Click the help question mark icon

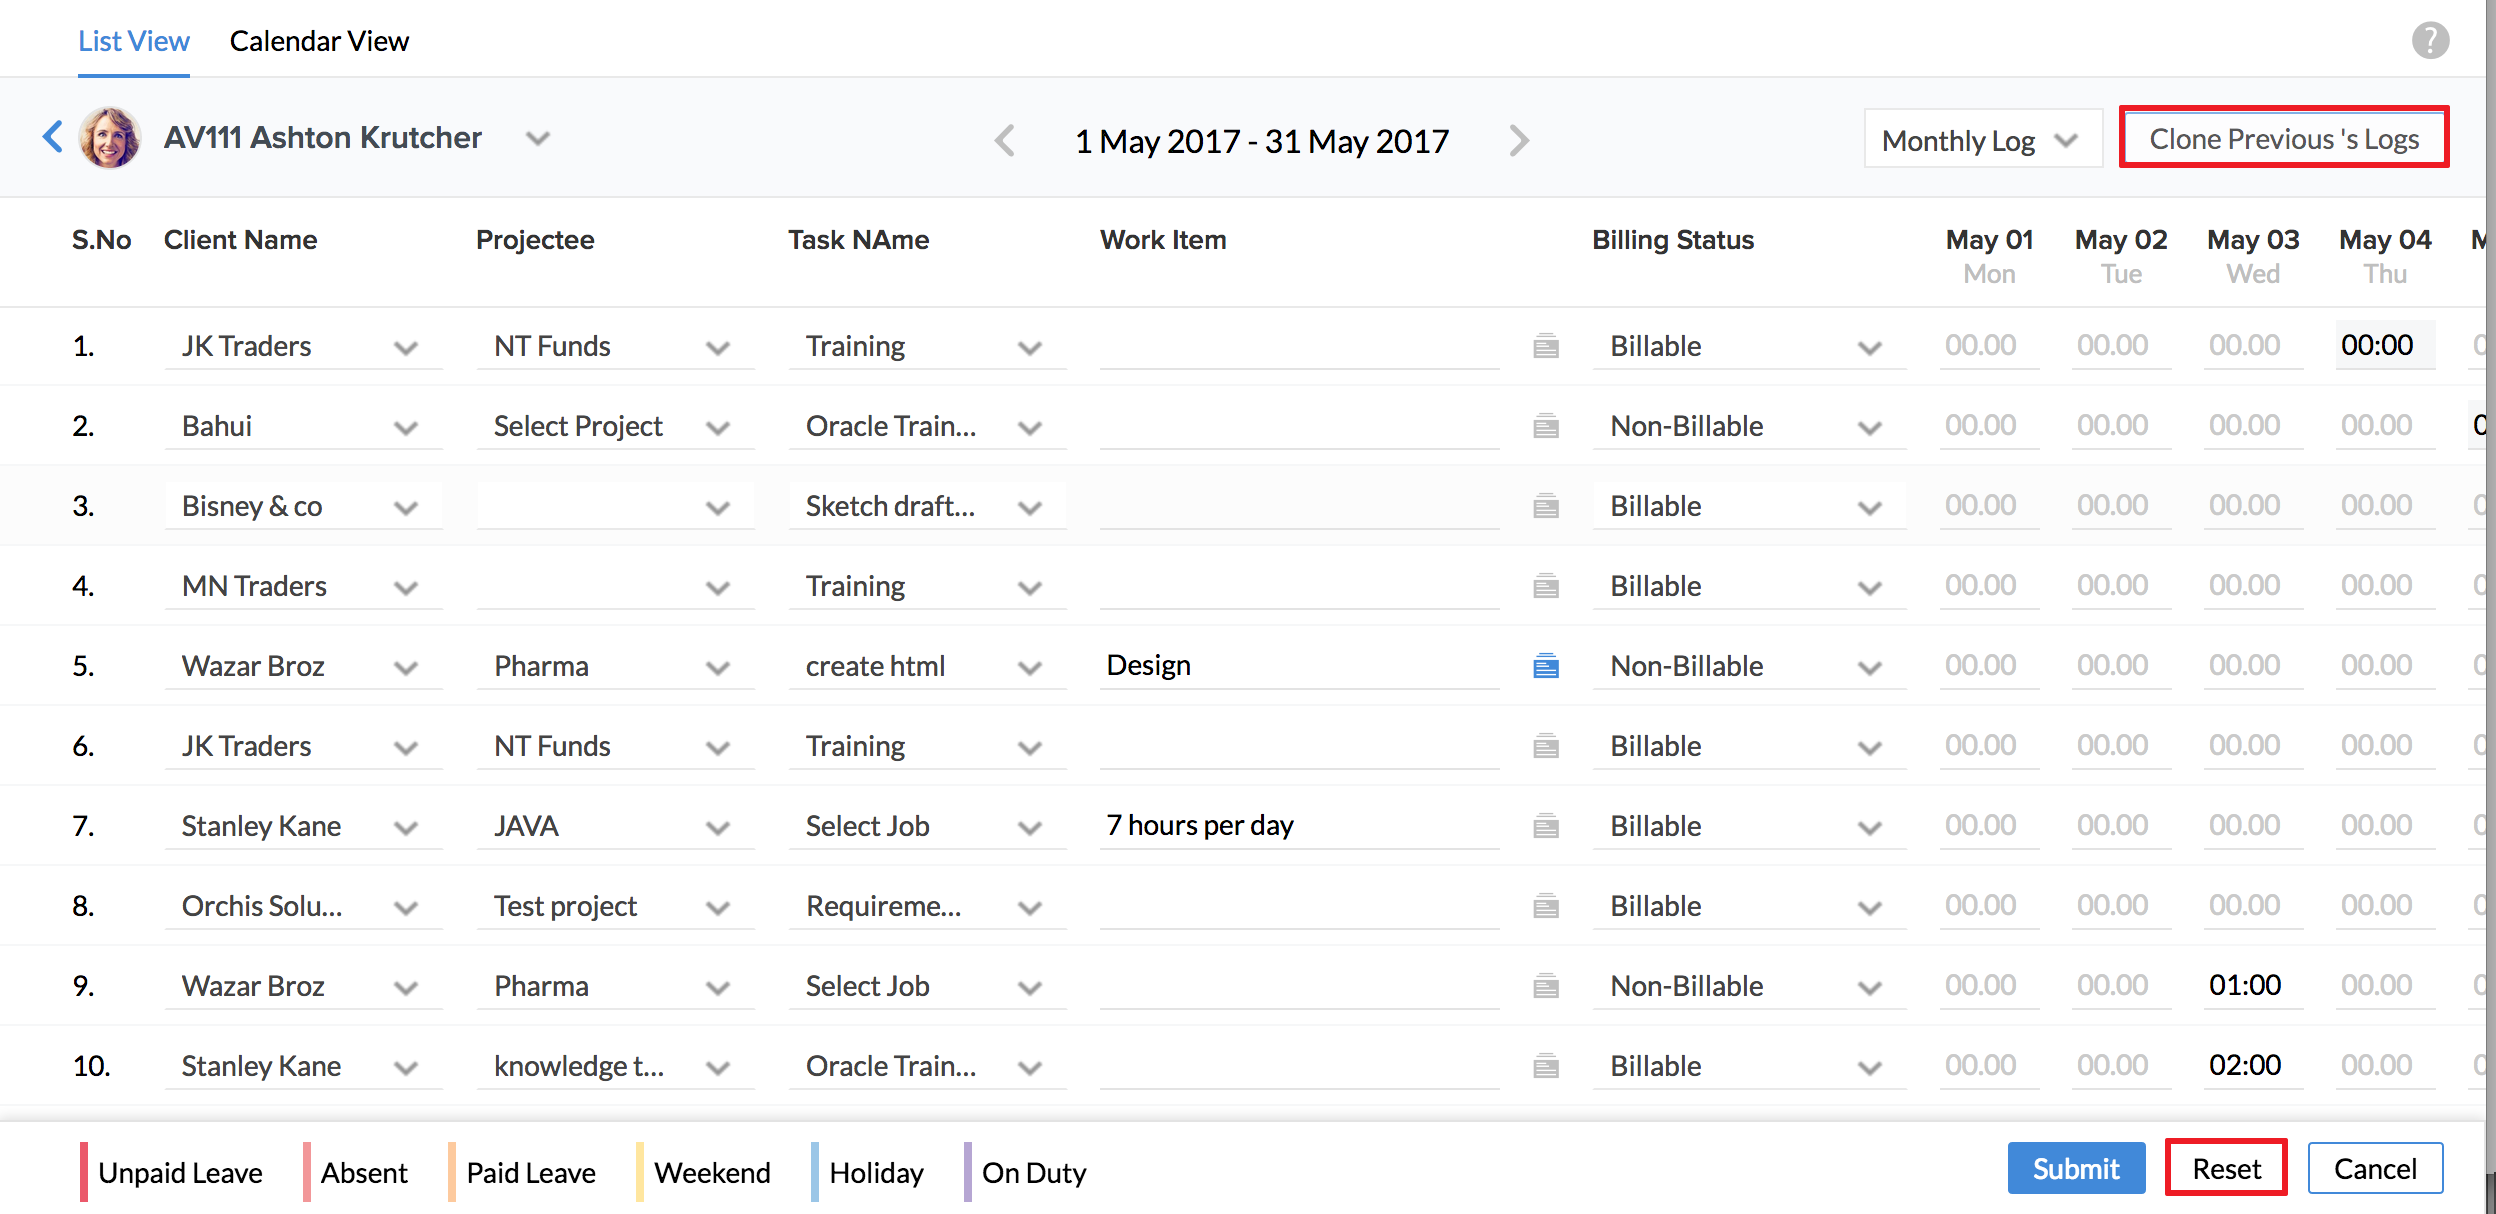tap(2430, 41)
